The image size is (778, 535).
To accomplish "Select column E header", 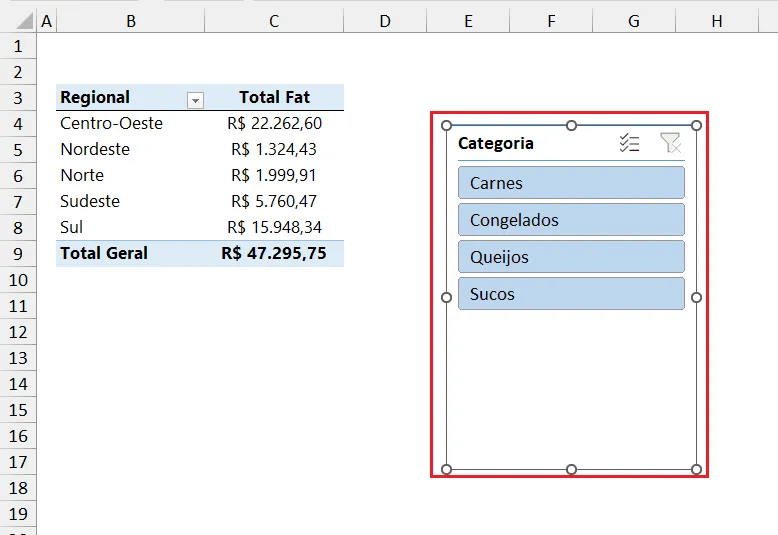I will [468, 21].
